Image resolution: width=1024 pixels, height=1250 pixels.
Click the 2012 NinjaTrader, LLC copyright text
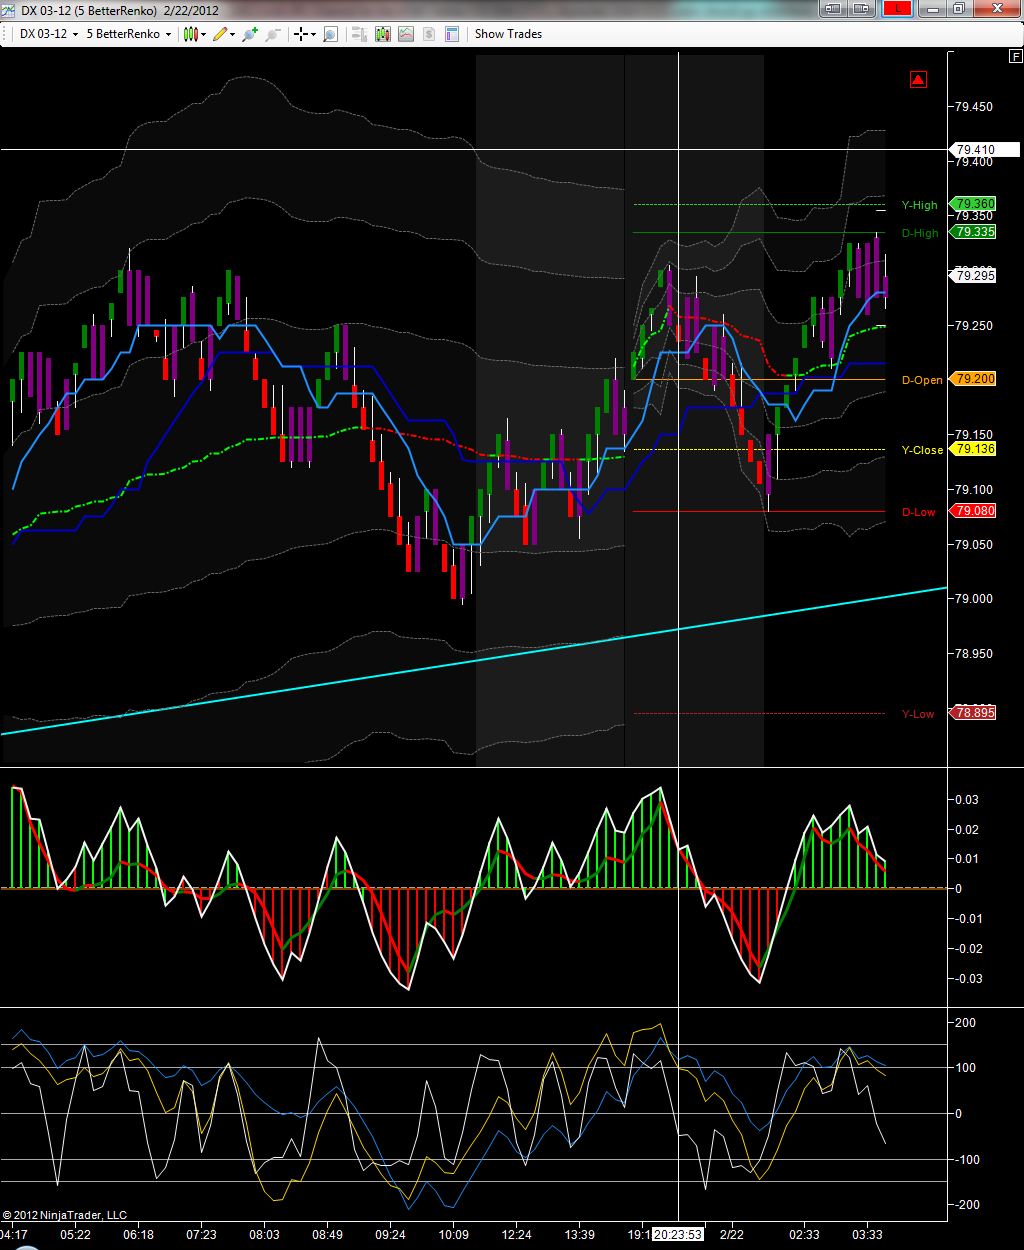click(x=65, y=1215)
